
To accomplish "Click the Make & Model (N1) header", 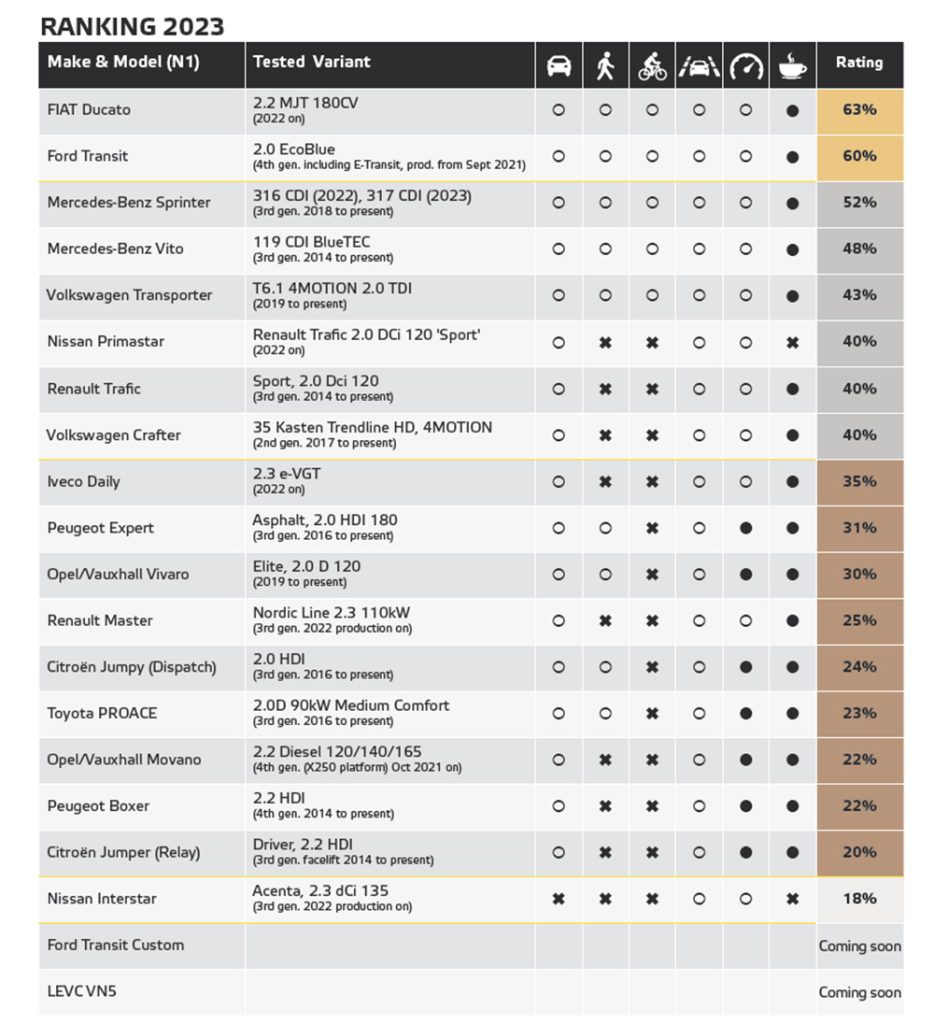I will pyautogui.click(x=123, y=62).
